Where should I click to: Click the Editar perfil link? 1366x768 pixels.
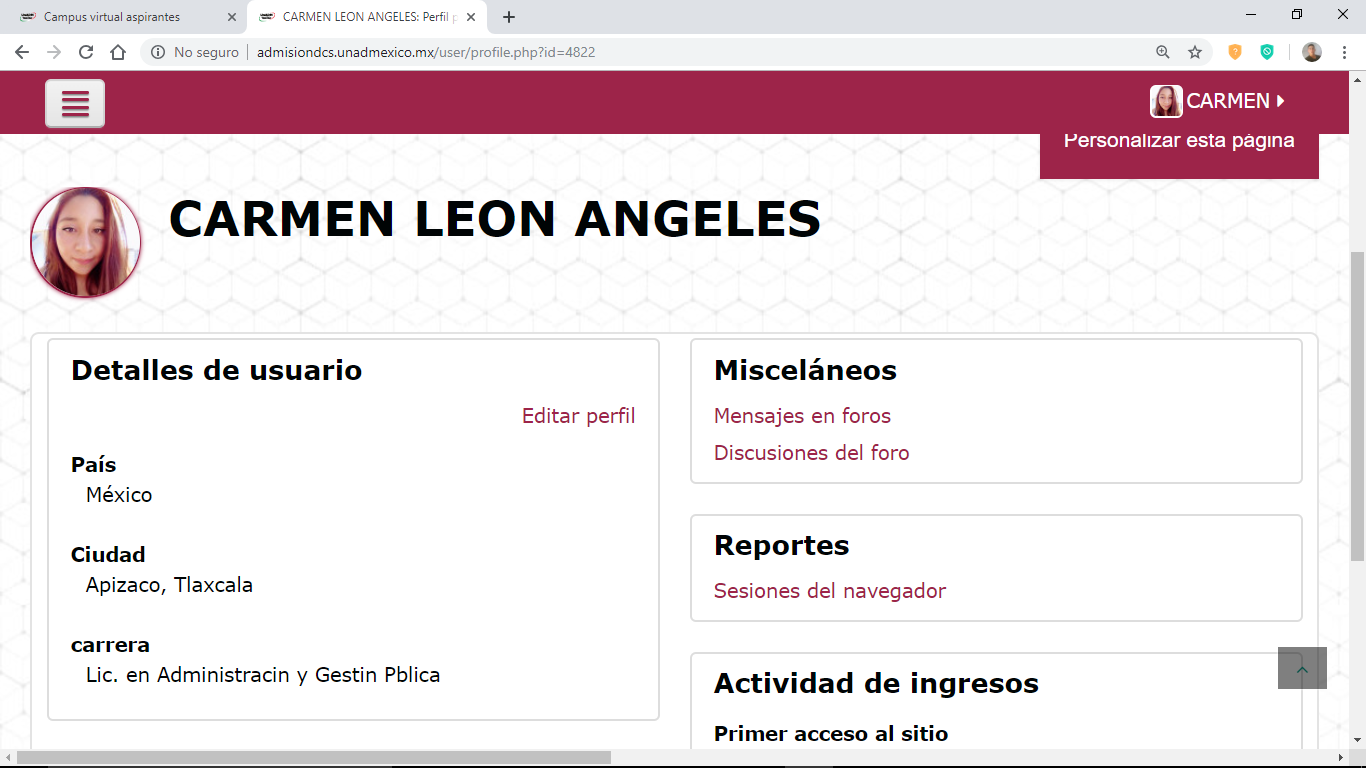[x=578, y=416]
